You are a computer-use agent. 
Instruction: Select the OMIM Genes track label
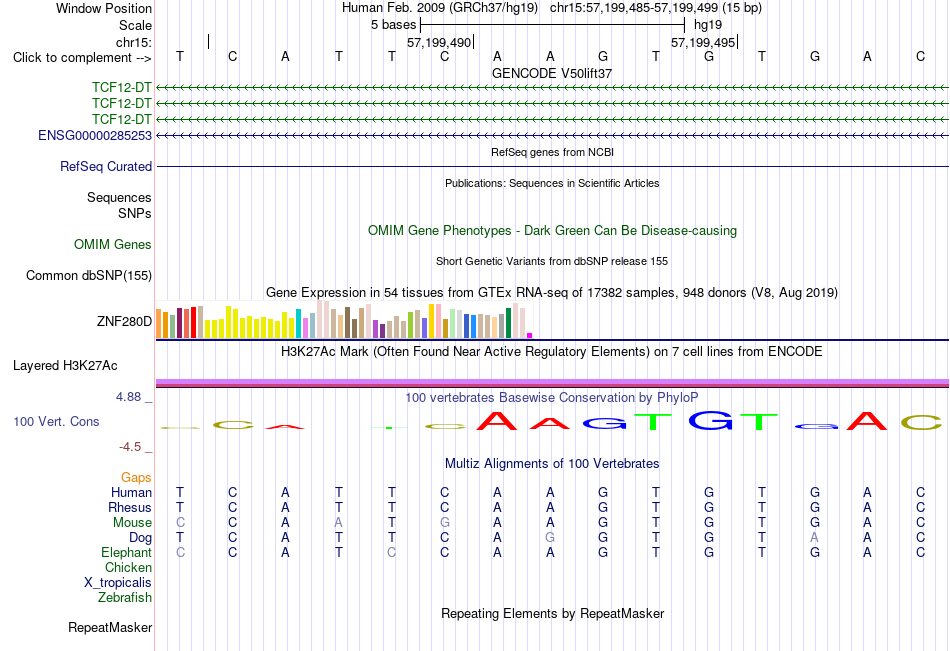tap(113, 244)
